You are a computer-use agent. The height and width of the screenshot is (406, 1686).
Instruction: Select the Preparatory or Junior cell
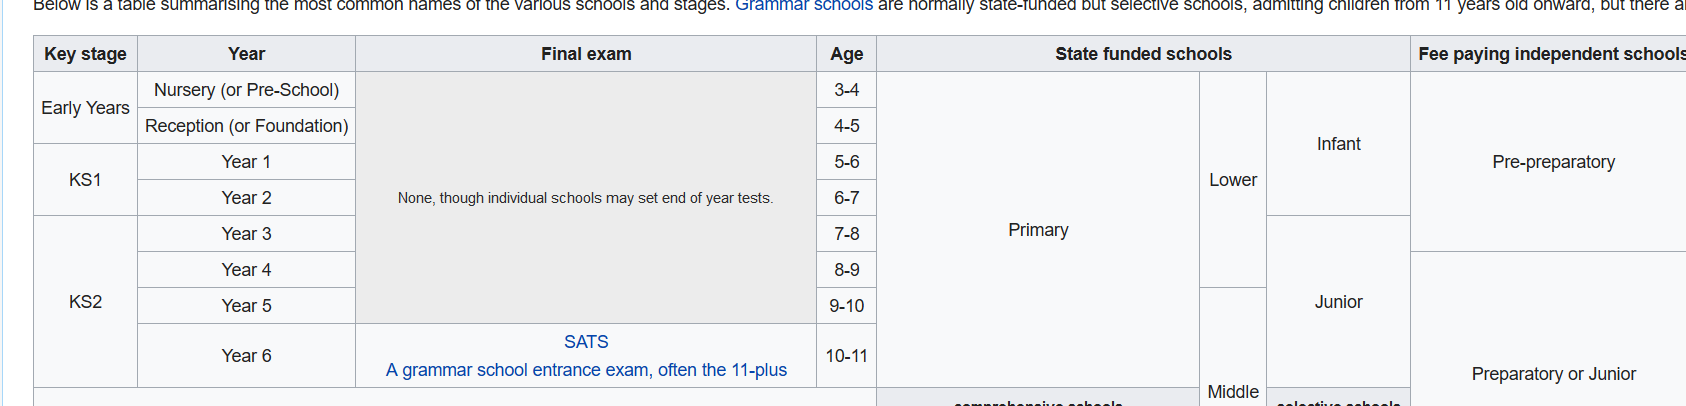1553,374
